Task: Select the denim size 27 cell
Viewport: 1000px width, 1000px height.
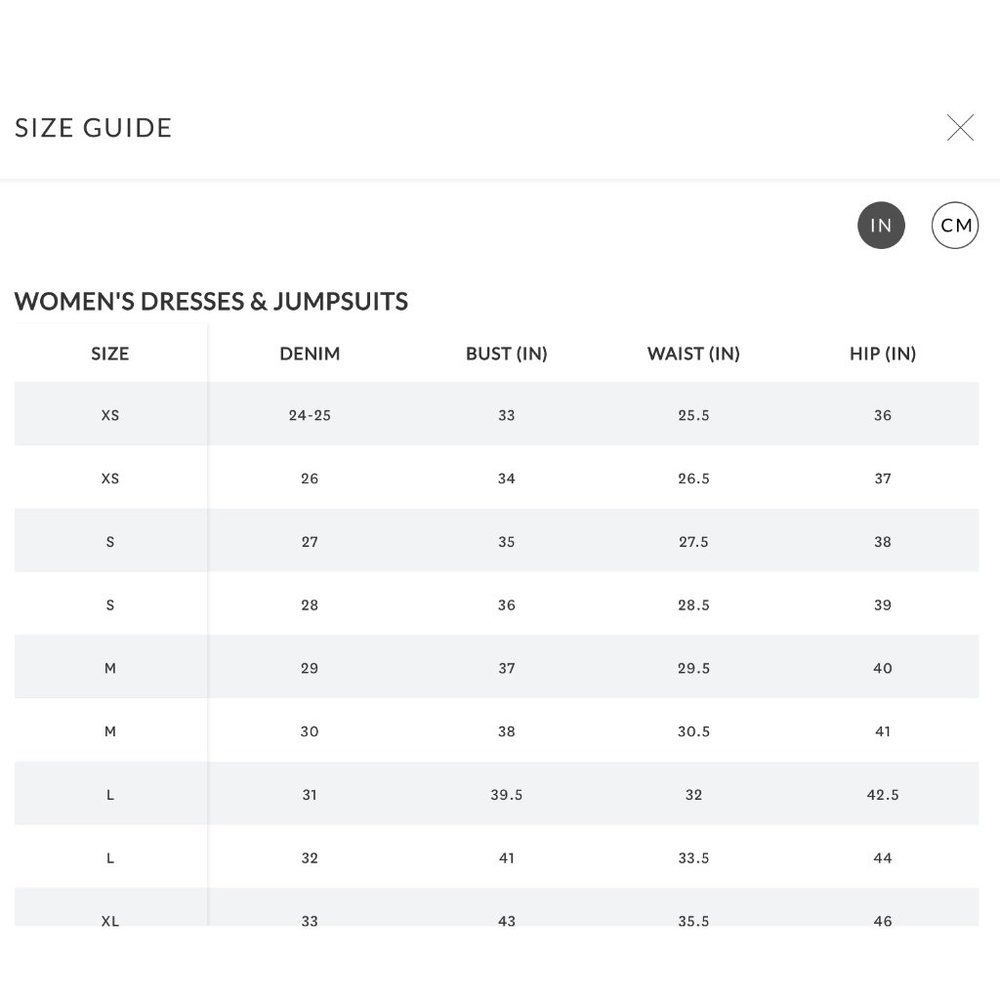Action: point(309,541)
